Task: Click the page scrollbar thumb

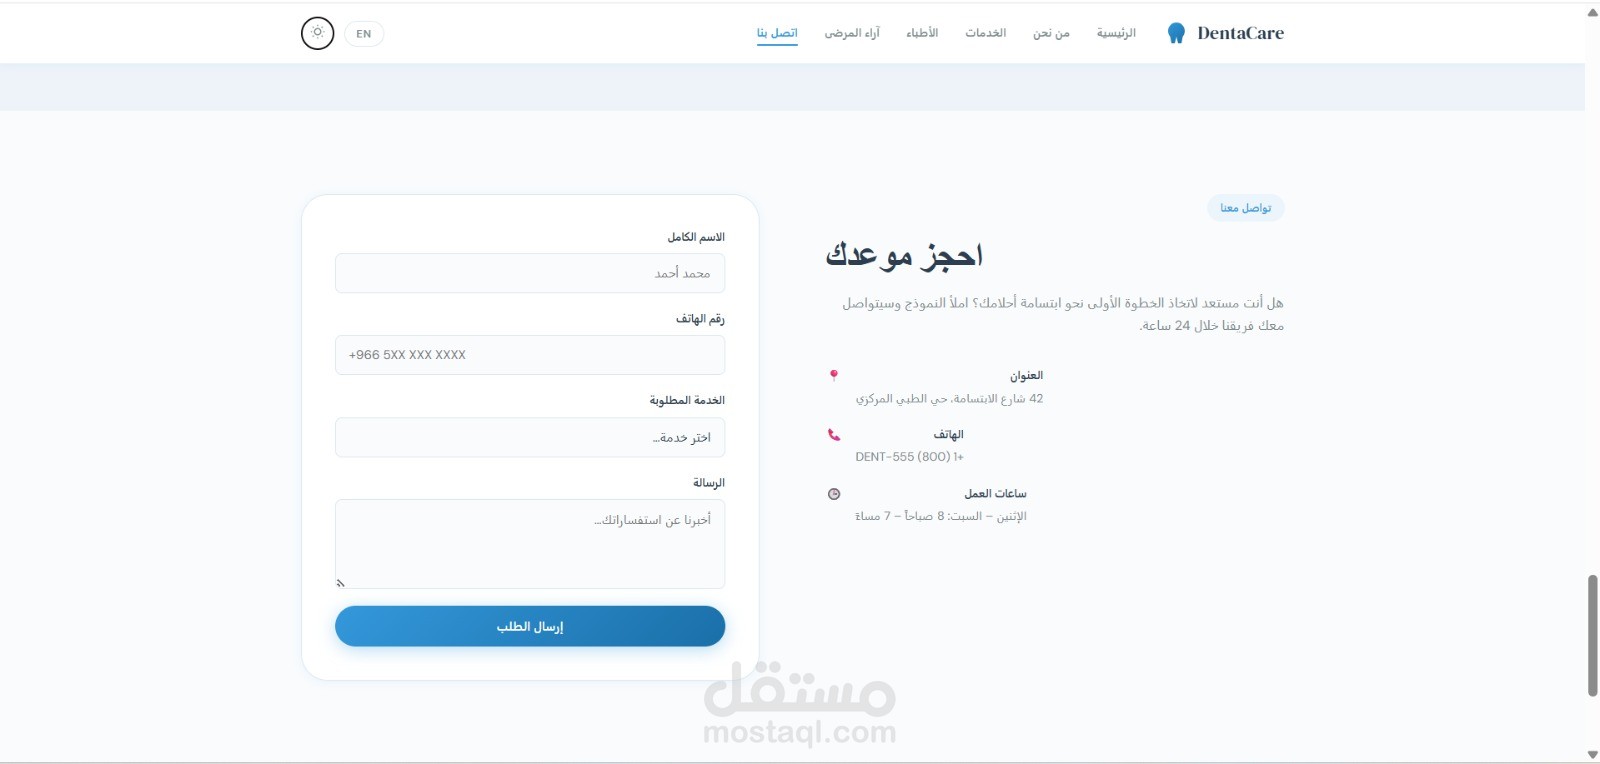Action: (1593, 636)
